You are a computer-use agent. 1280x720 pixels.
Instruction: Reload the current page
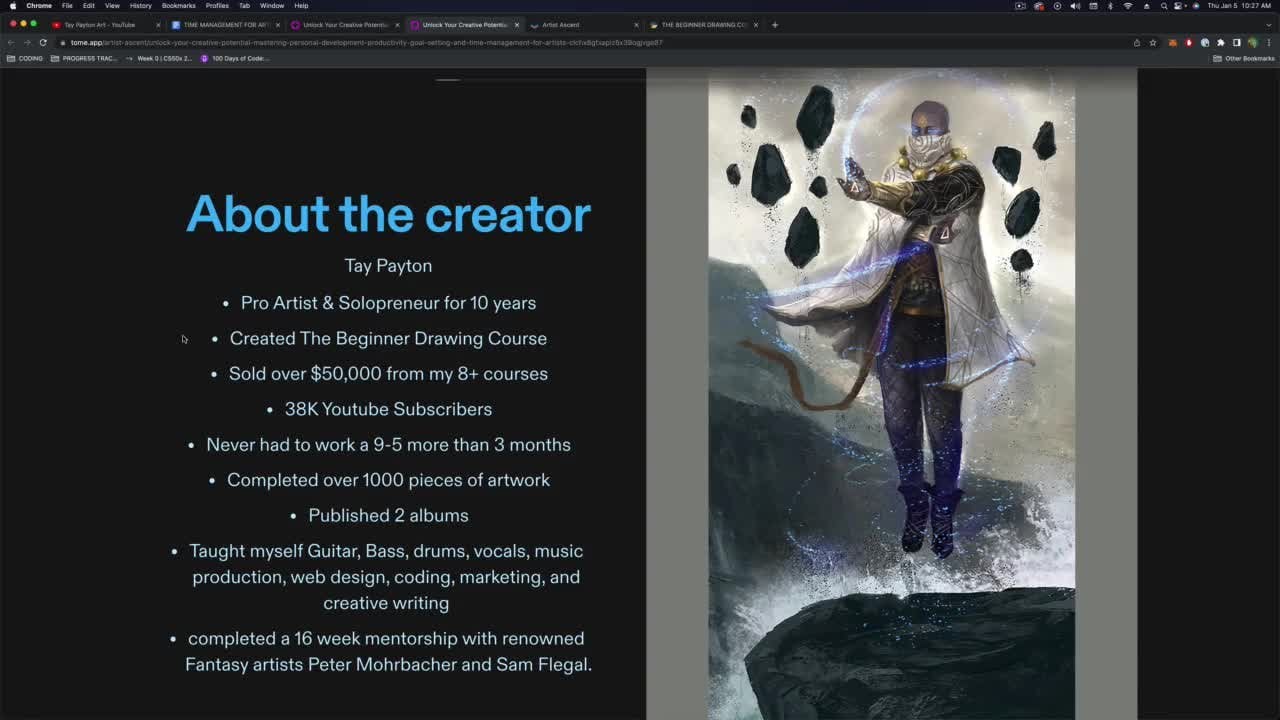[x=43, y=42]
